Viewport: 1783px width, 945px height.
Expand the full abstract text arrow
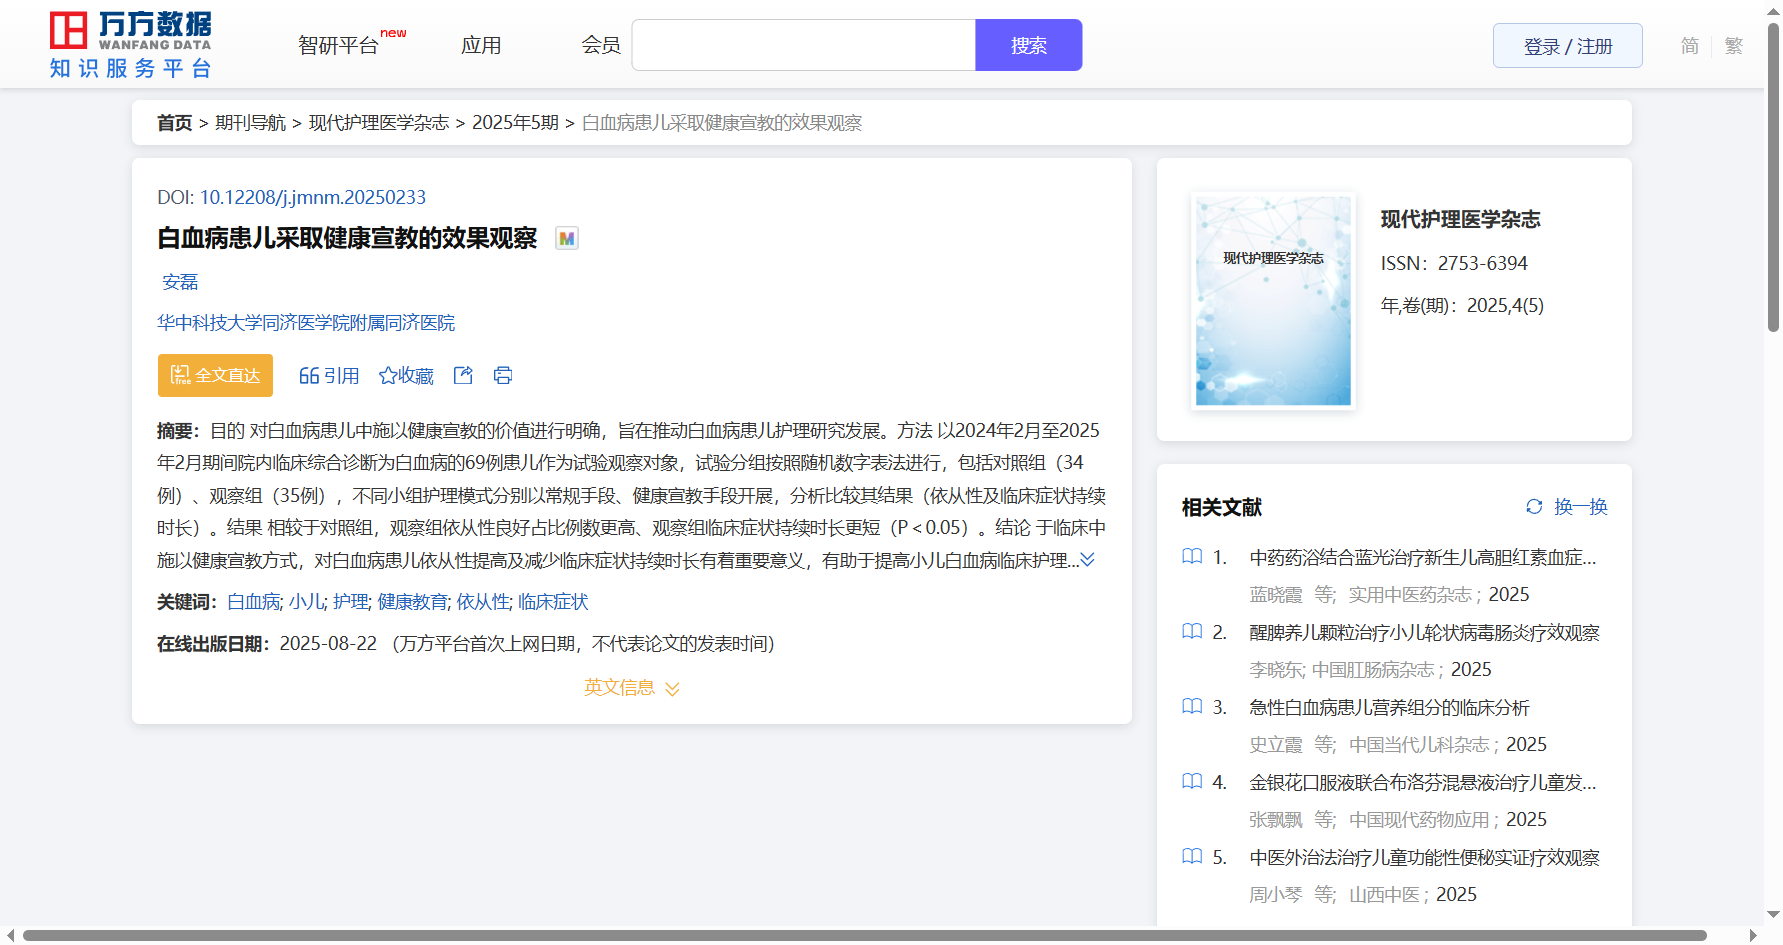[x=1088, y=560]
